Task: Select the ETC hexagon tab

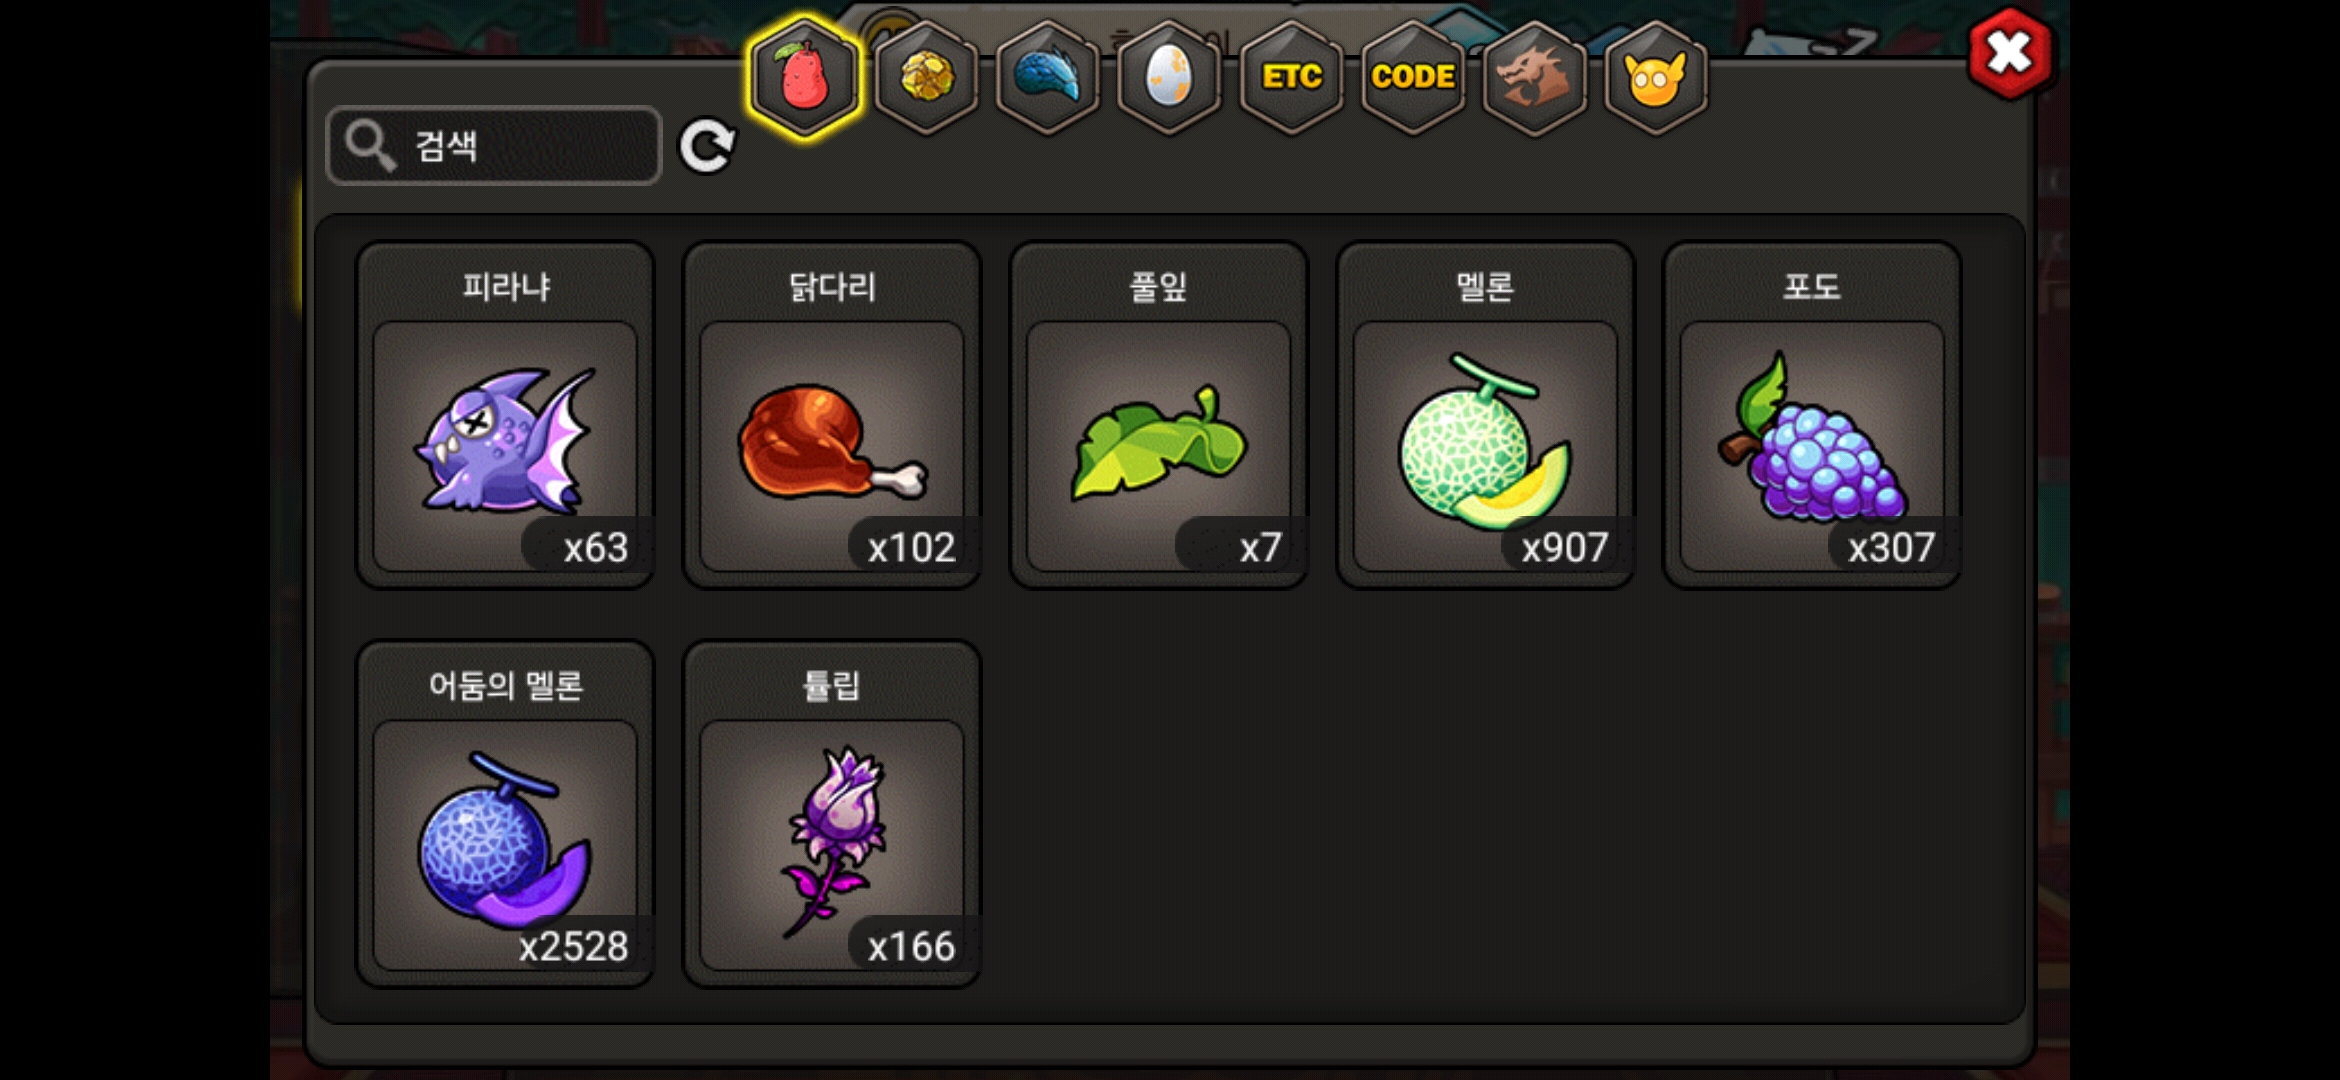Action: coord(1292,77)
